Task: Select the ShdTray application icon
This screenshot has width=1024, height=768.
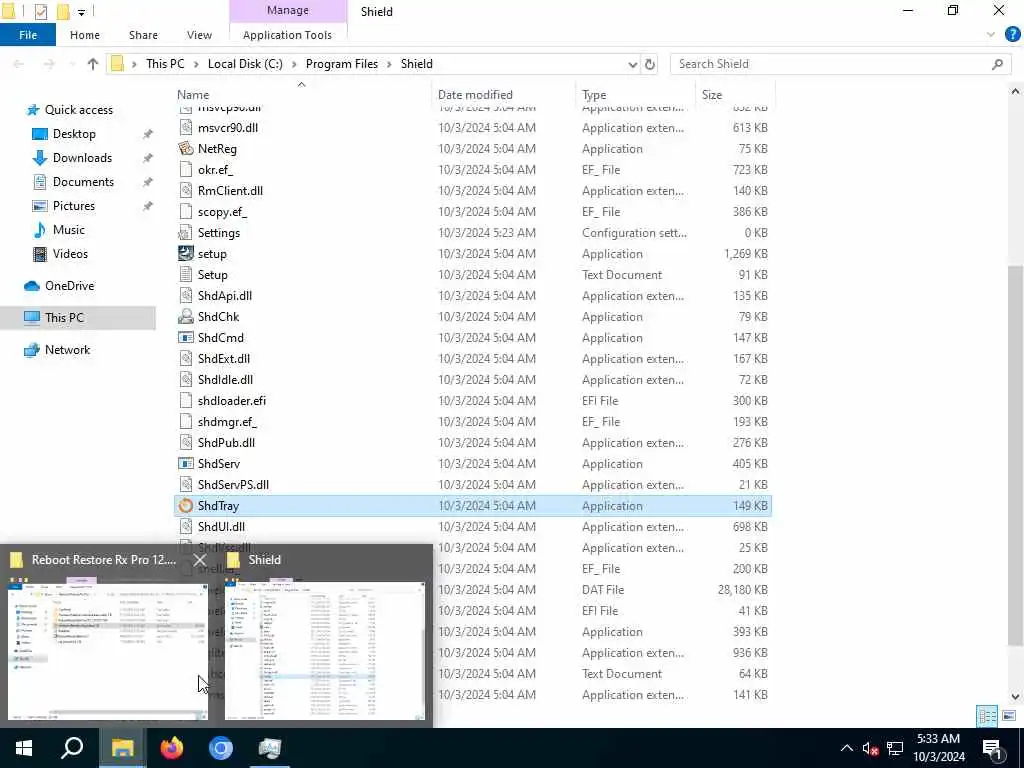Action: click(186, 505)
